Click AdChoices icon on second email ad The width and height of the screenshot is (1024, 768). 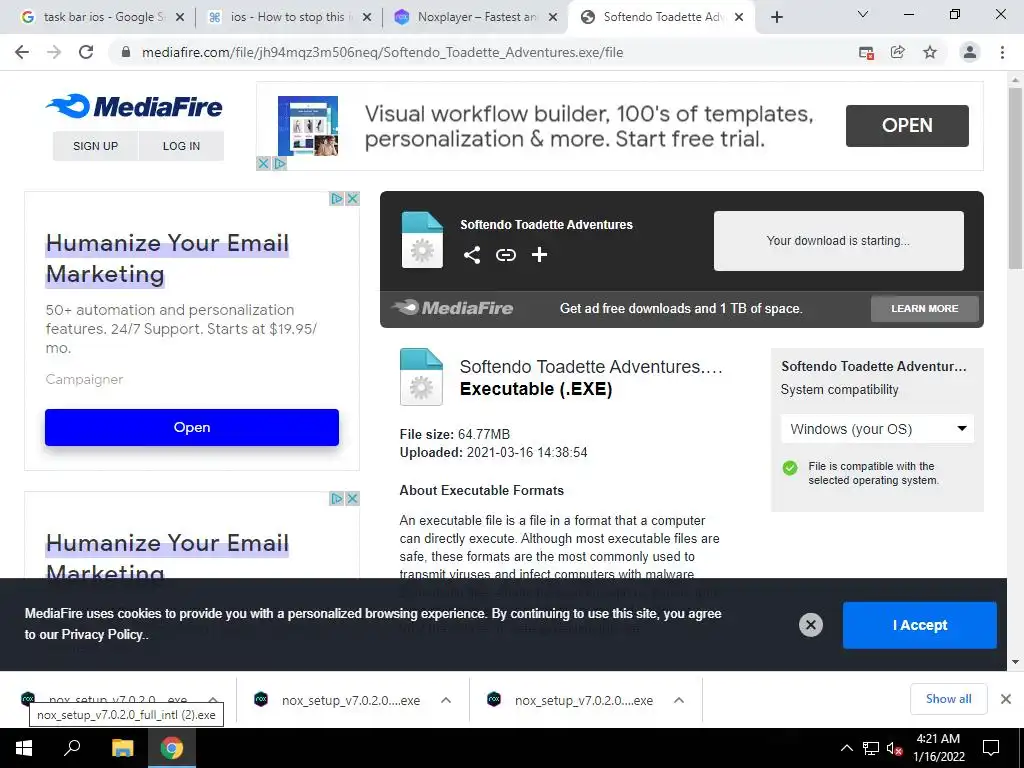[x=336, y=498]
